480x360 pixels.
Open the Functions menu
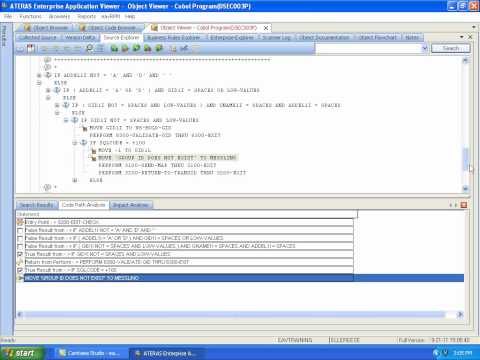point(30,16)
